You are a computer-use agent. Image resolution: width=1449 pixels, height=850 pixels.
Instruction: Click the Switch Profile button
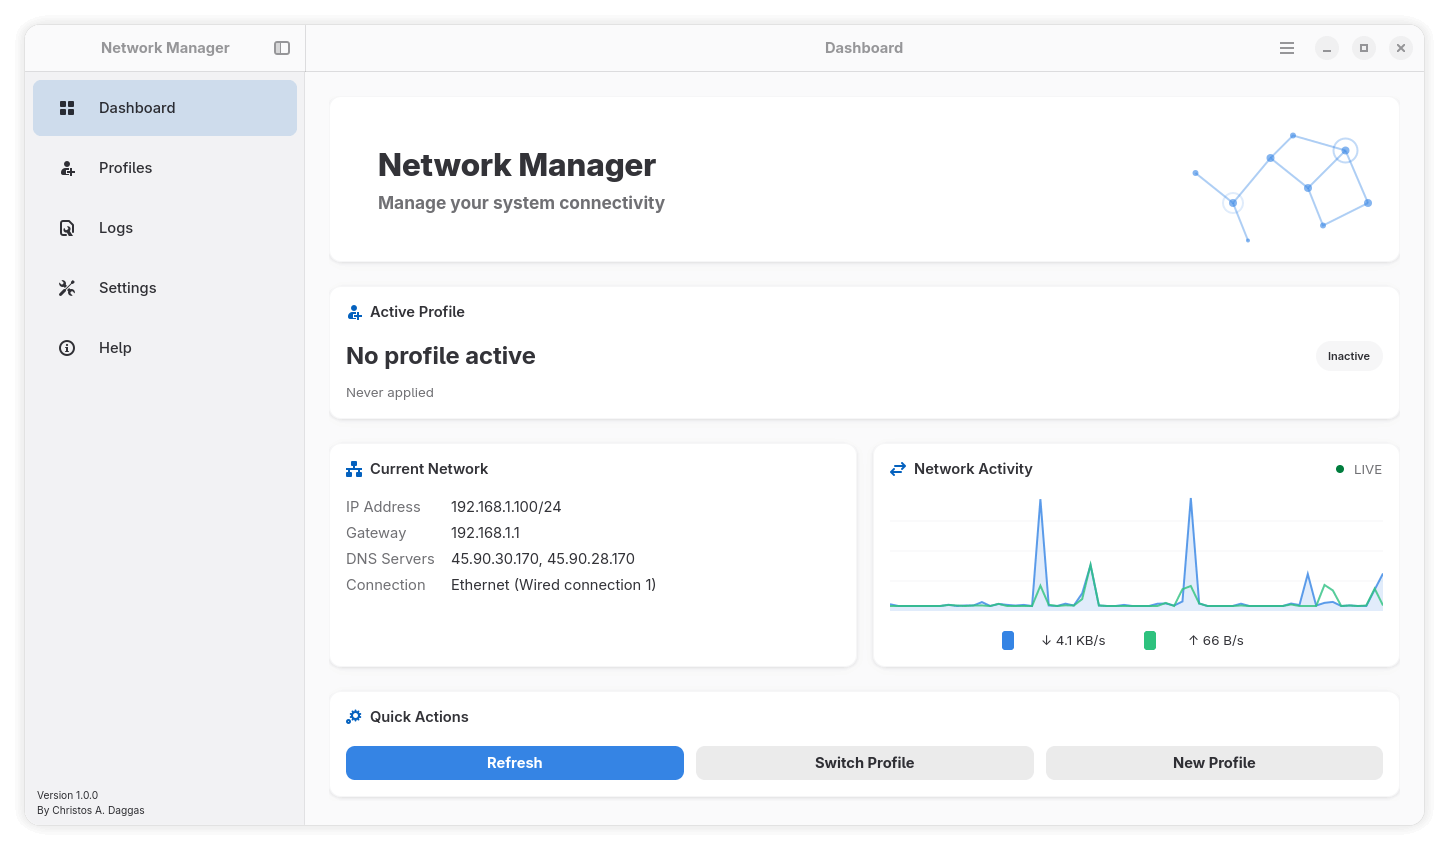coord(864,763)
